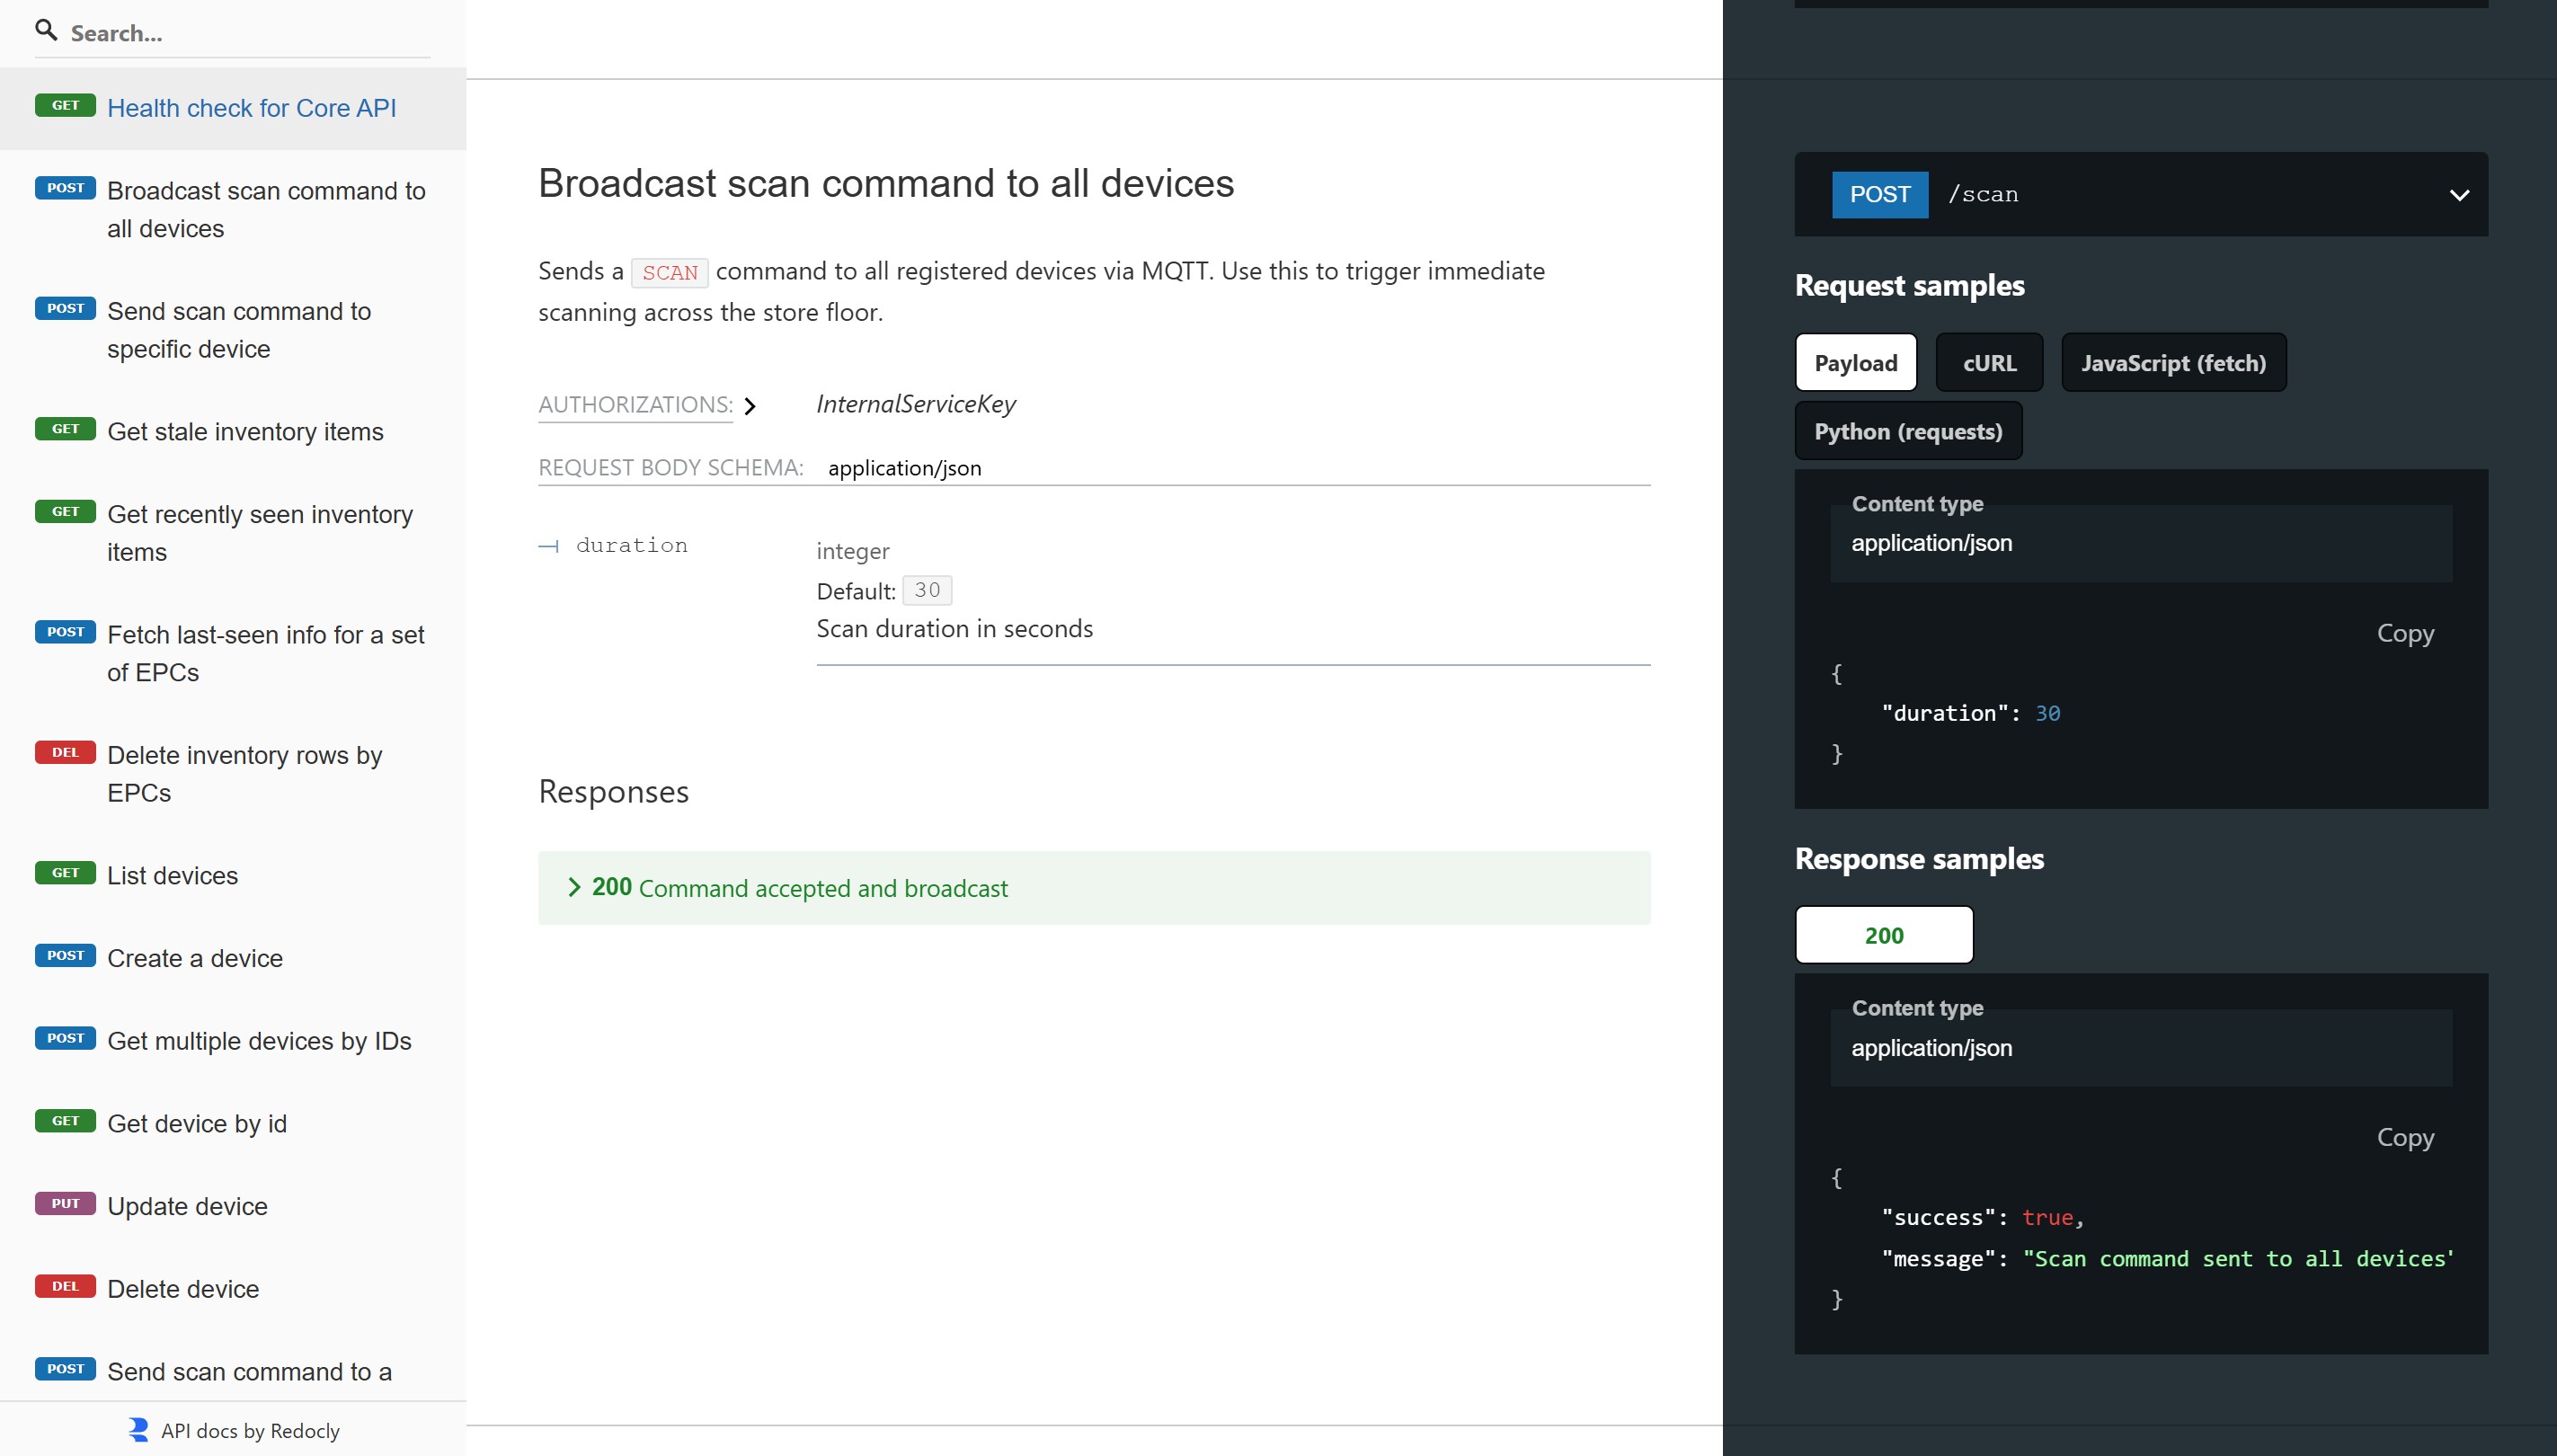2557x1456 pixels.
Task: Click response sample application/json content type
Action: [x=2141, y=1048]
